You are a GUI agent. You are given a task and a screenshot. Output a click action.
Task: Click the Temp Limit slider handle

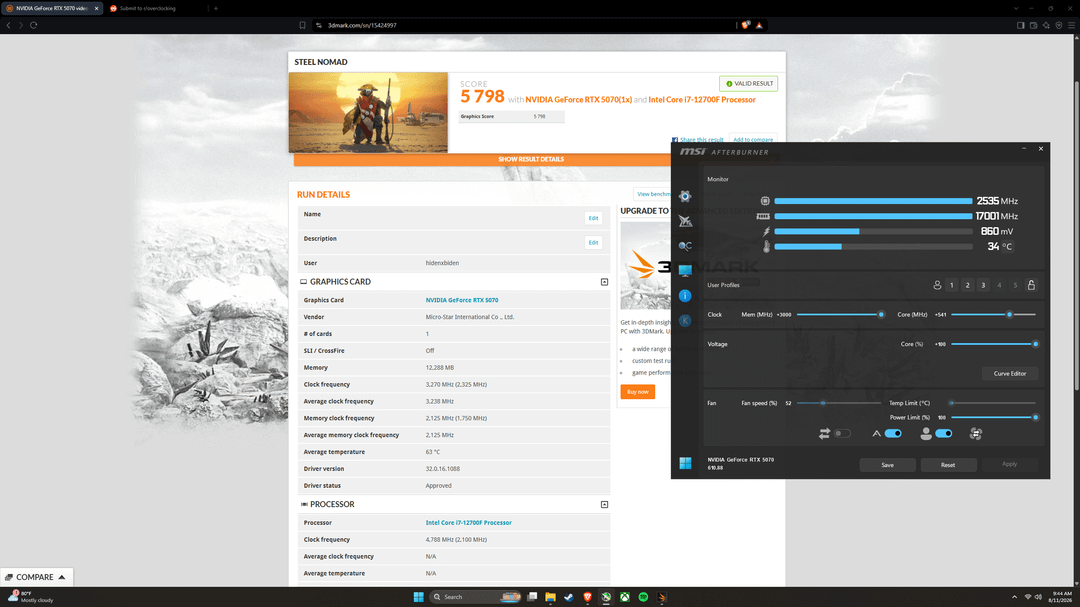point(952,403)
